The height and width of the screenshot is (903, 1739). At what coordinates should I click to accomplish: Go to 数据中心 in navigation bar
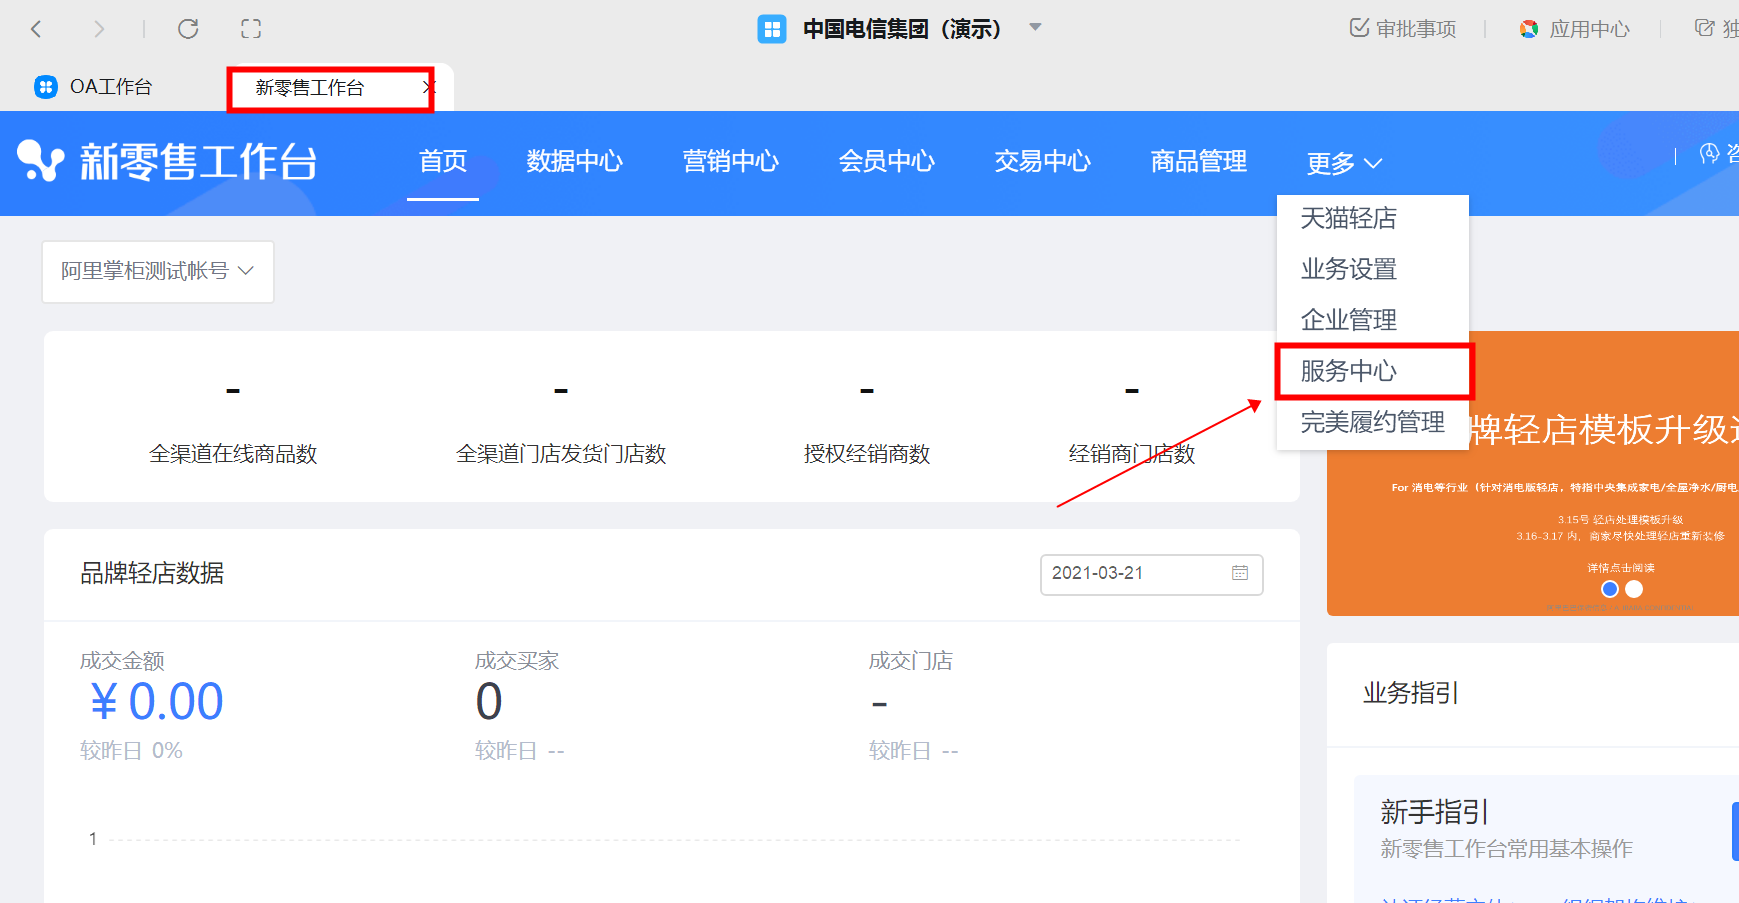click(574, 161)
